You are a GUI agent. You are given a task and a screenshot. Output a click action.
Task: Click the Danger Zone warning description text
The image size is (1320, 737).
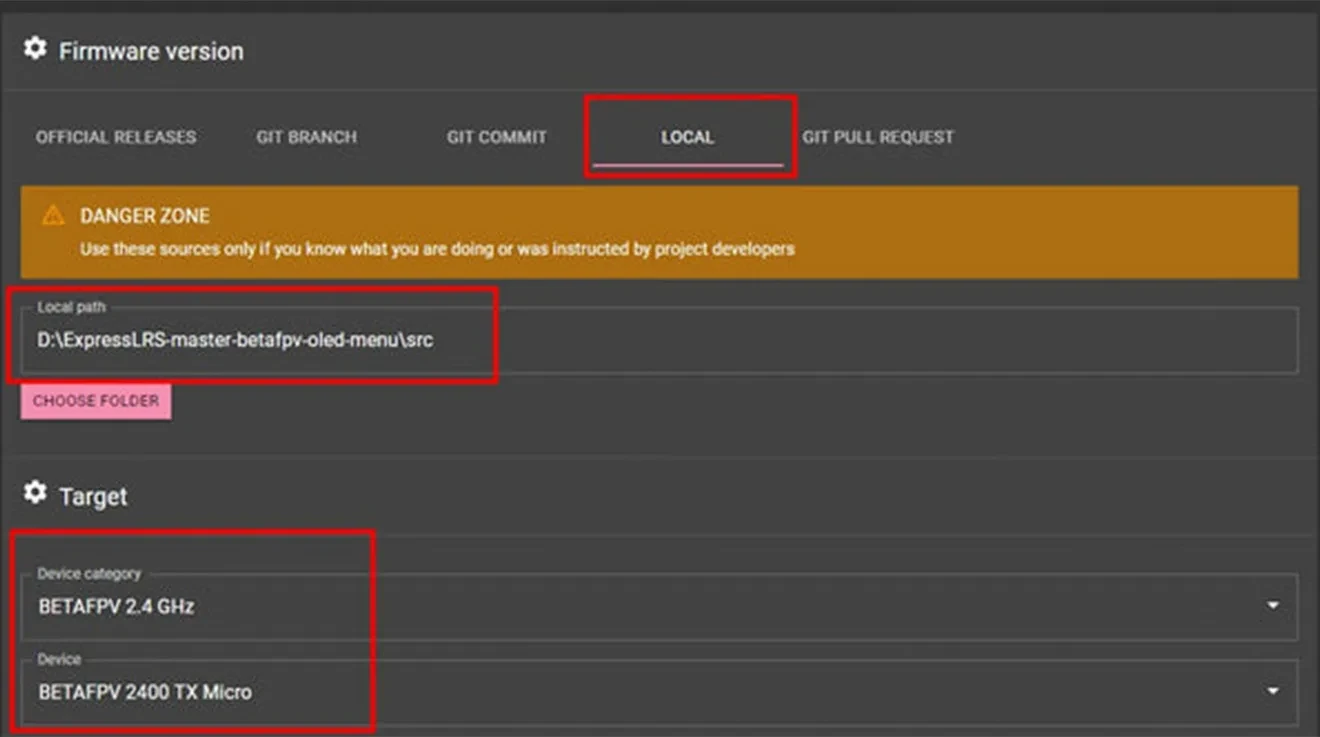click(x=437, y=249)
